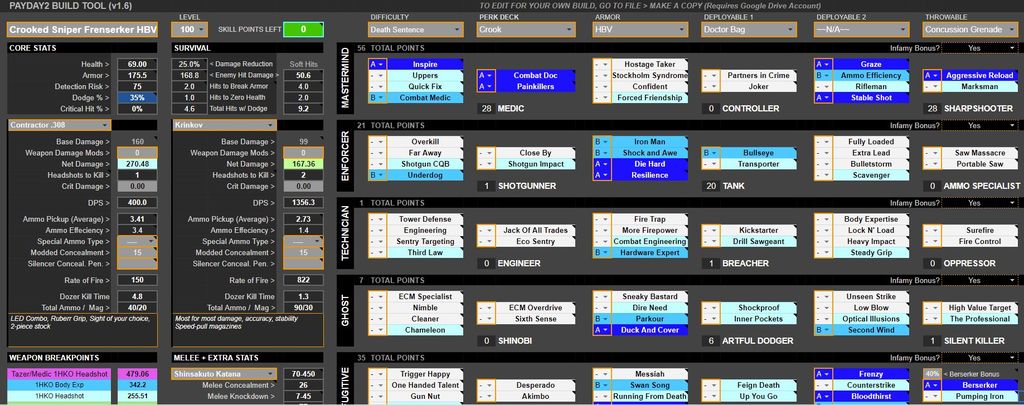This screenshot has height=405, width=1024.
Task: Change Second Wind skill level selector
Action: coord(823,330)
